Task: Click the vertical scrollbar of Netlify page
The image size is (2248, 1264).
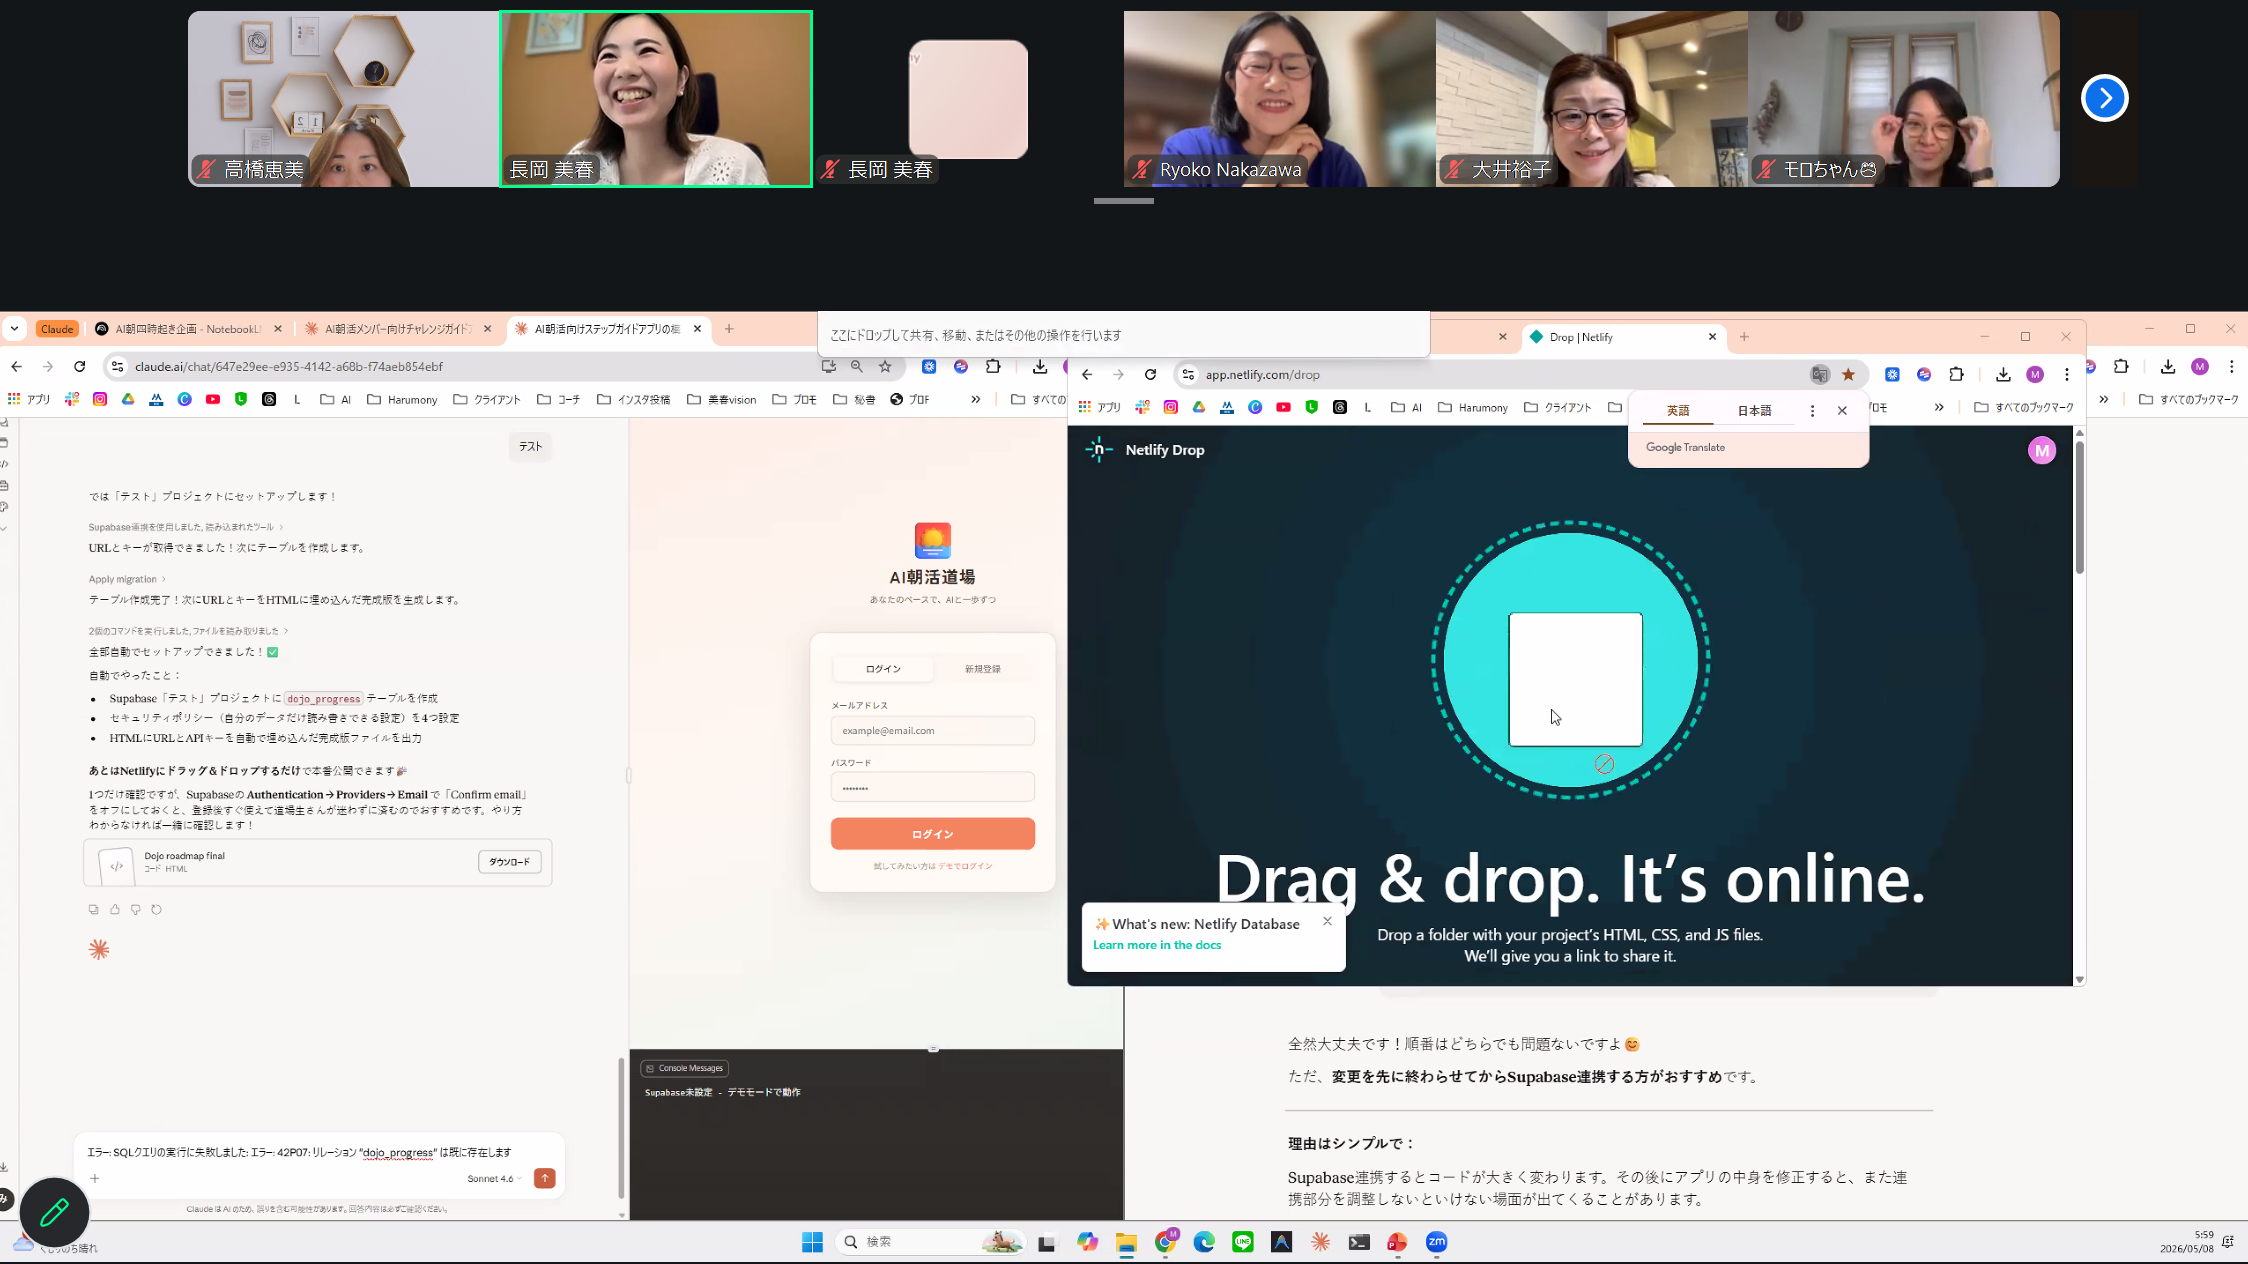Action: (x=2080, y=506)
